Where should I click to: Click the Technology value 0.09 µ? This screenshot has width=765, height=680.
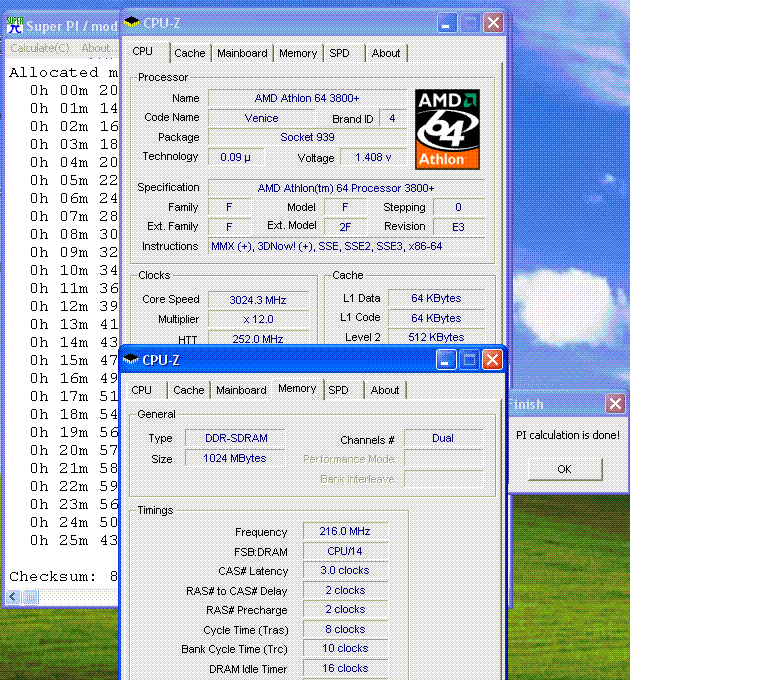(x=236, y=157)
